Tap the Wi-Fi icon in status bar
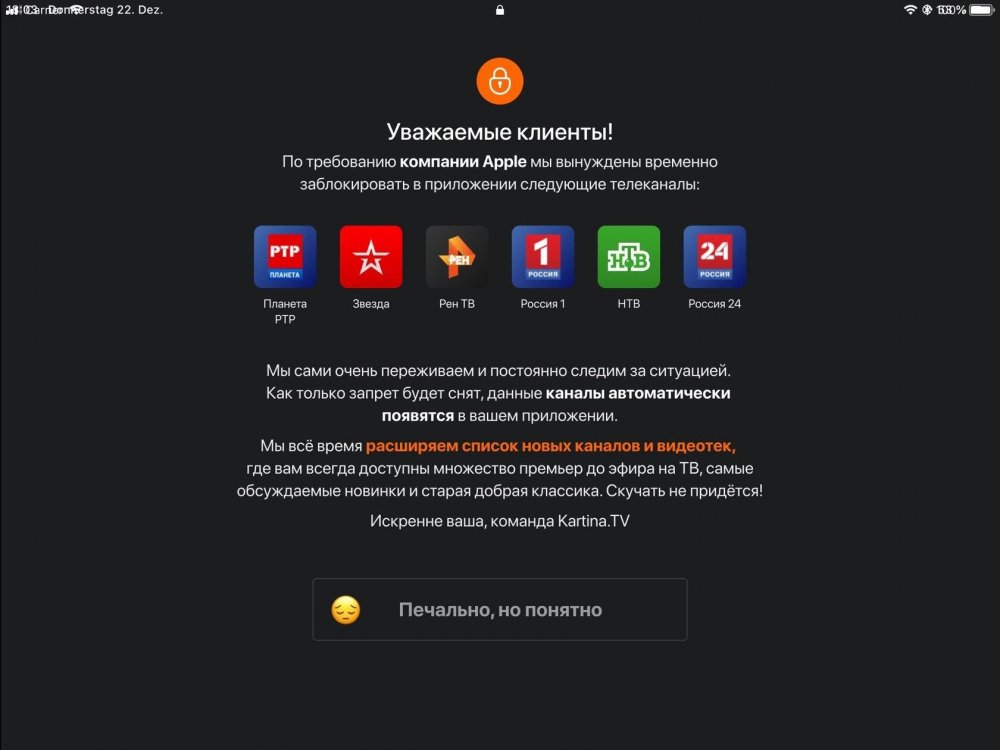 (910, 10)
